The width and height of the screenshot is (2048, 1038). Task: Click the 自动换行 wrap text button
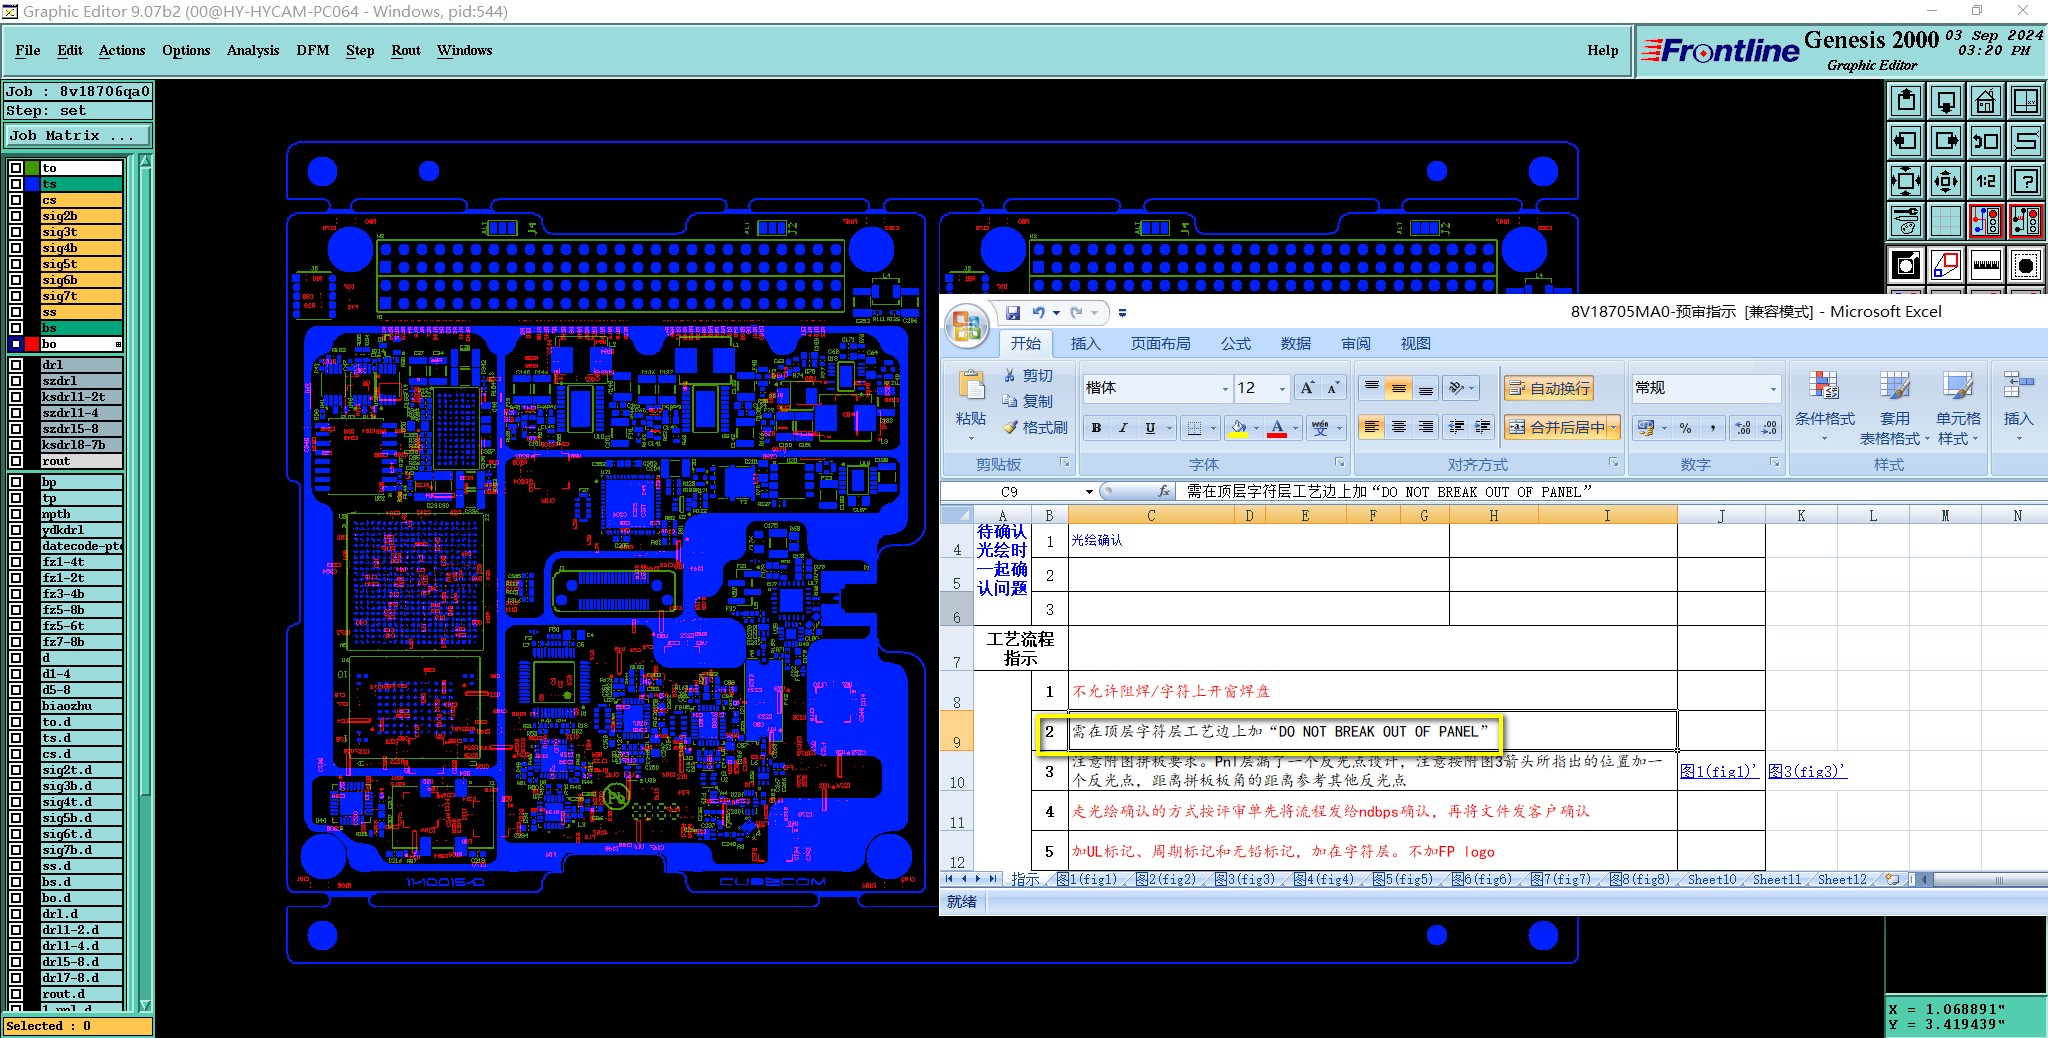click(x=1549, y=388)
